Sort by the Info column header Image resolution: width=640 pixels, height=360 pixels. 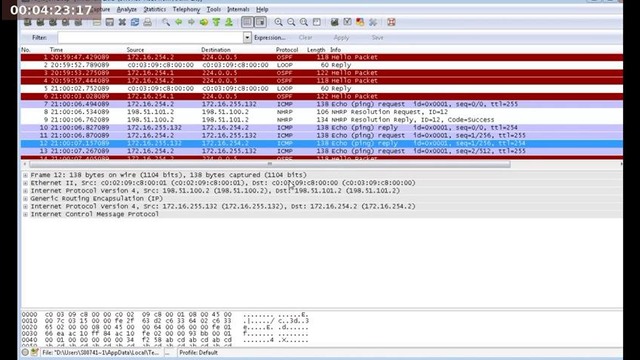(336, 50)
